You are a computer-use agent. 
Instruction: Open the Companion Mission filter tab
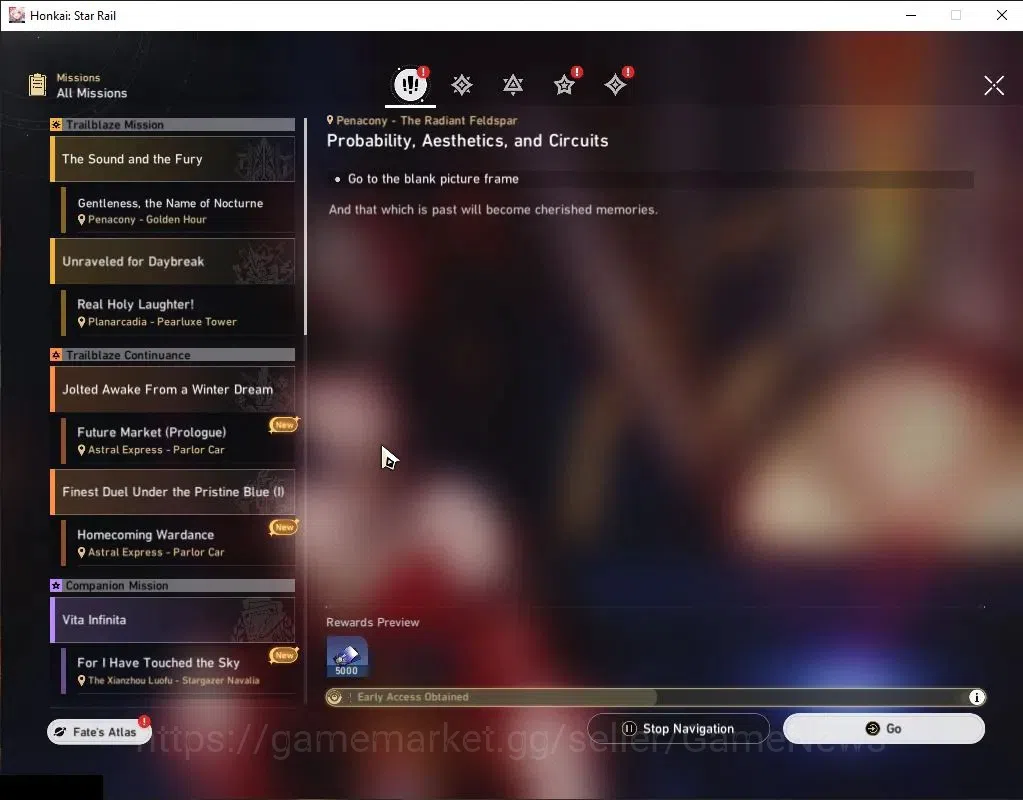[564, 85]
